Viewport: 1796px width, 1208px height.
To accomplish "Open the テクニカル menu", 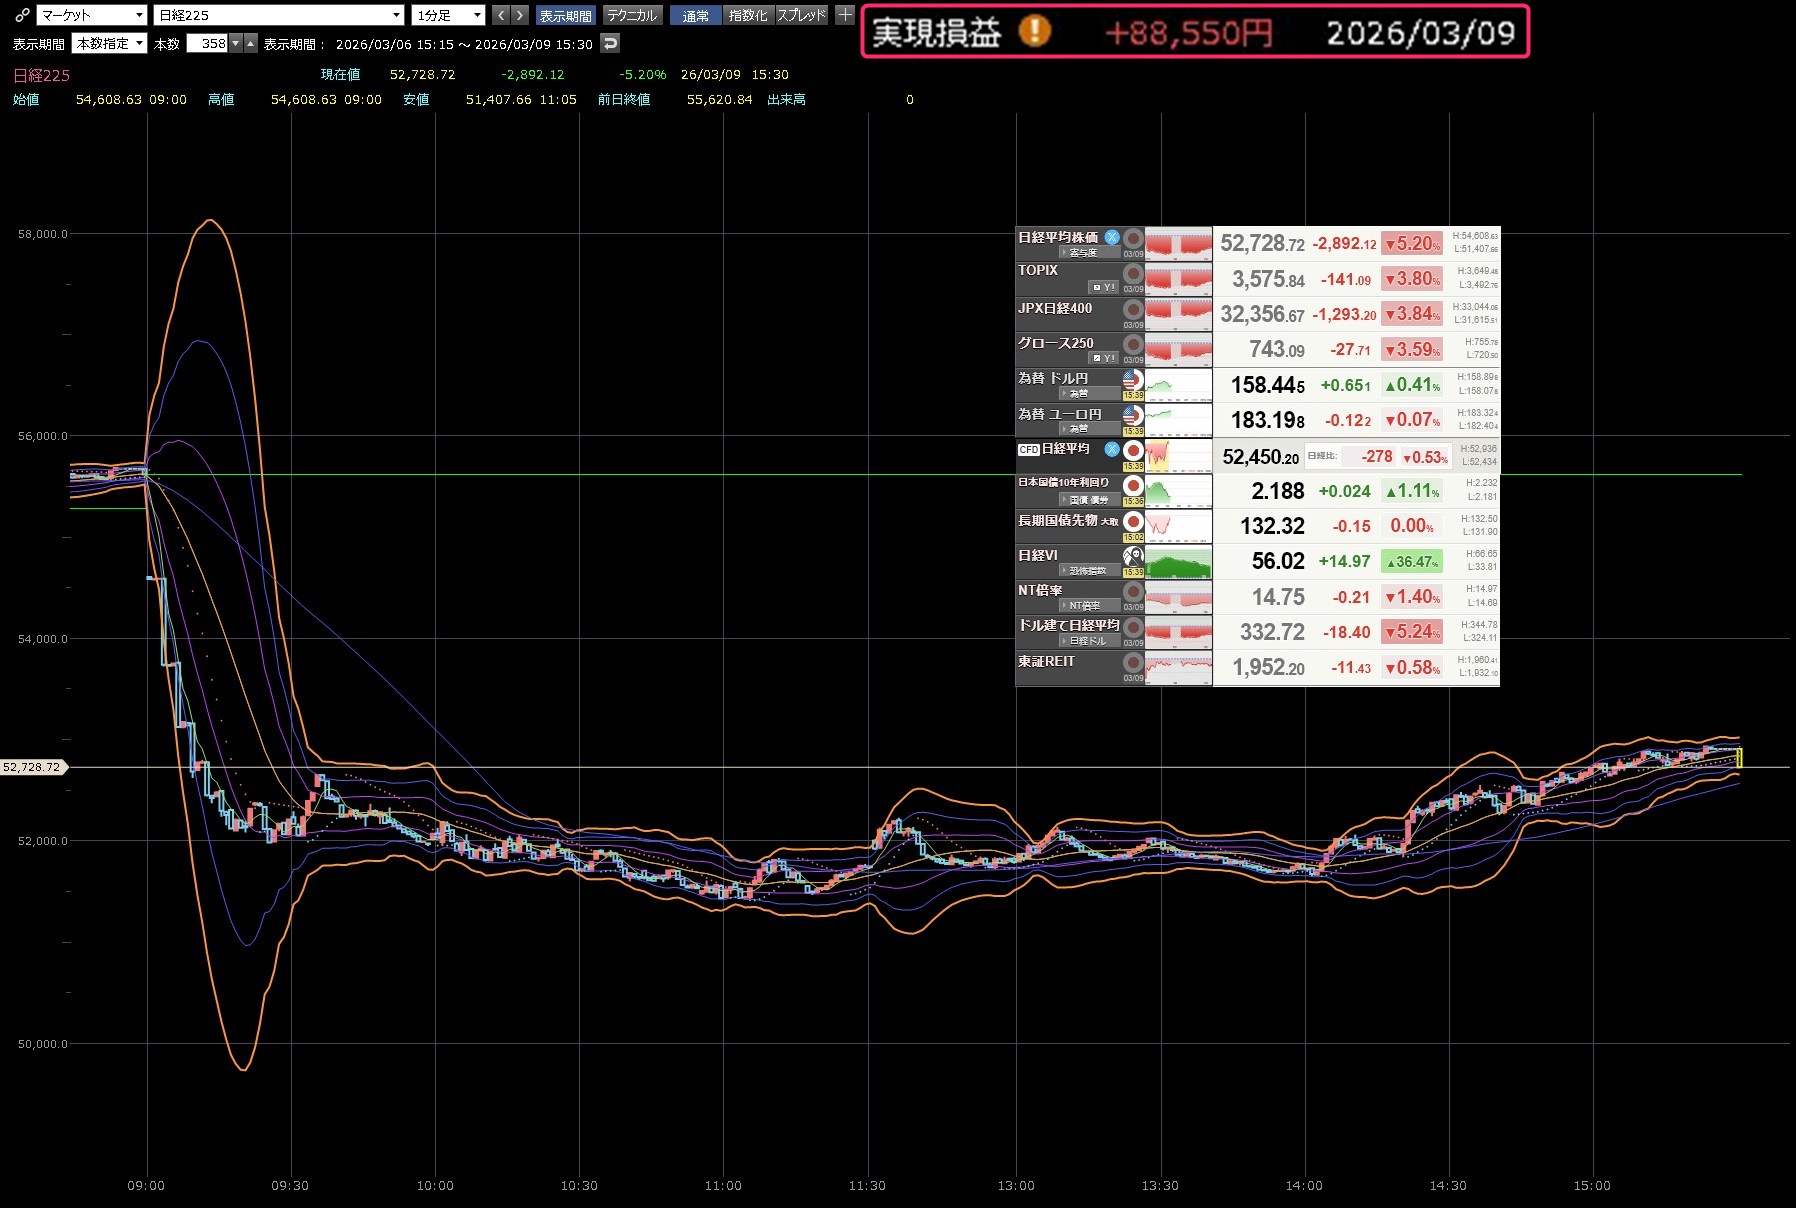I will coord(632,15).
